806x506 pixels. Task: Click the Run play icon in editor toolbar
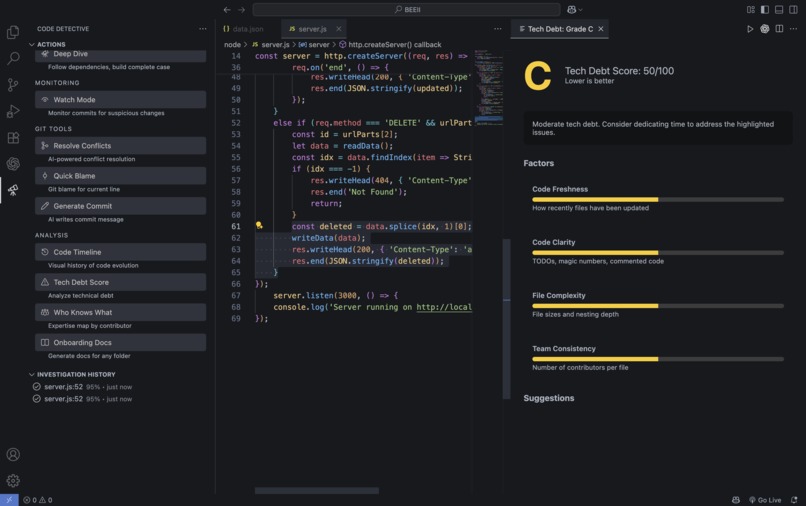click(x=750, y=29)
